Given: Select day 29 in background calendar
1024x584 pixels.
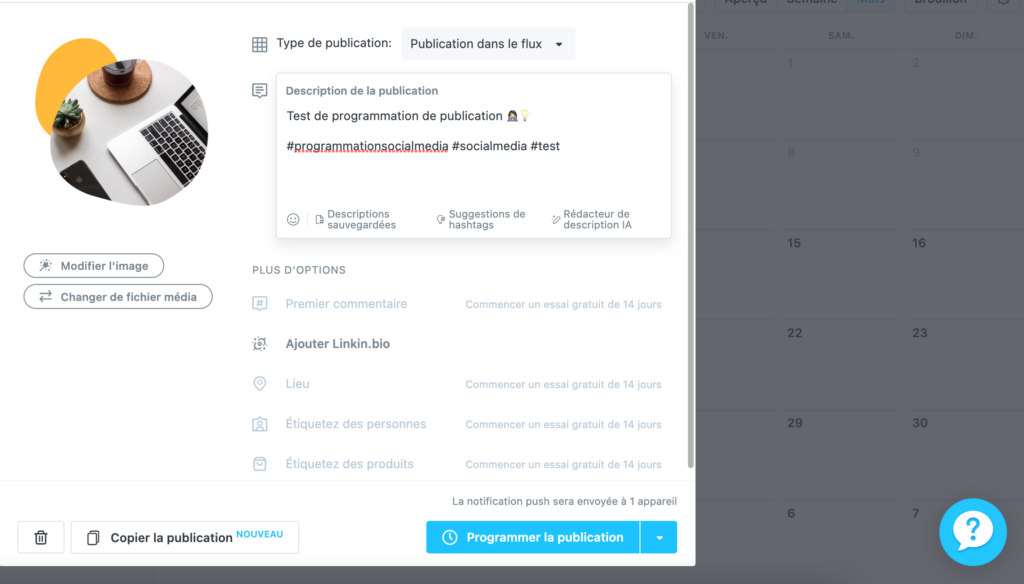Looking at the screenshot, I should pyautogui.click(x=794, y=423).
